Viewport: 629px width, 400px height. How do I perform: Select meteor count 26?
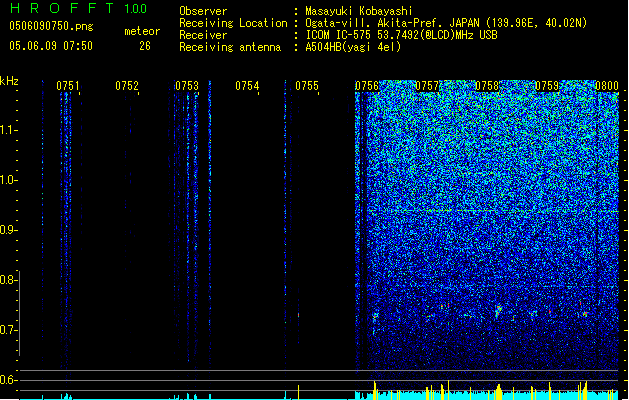[145, 46]
